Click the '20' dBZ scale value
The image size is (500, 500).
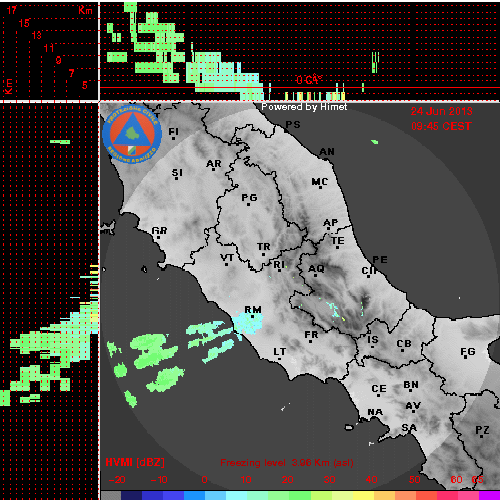tap(288, 480)
